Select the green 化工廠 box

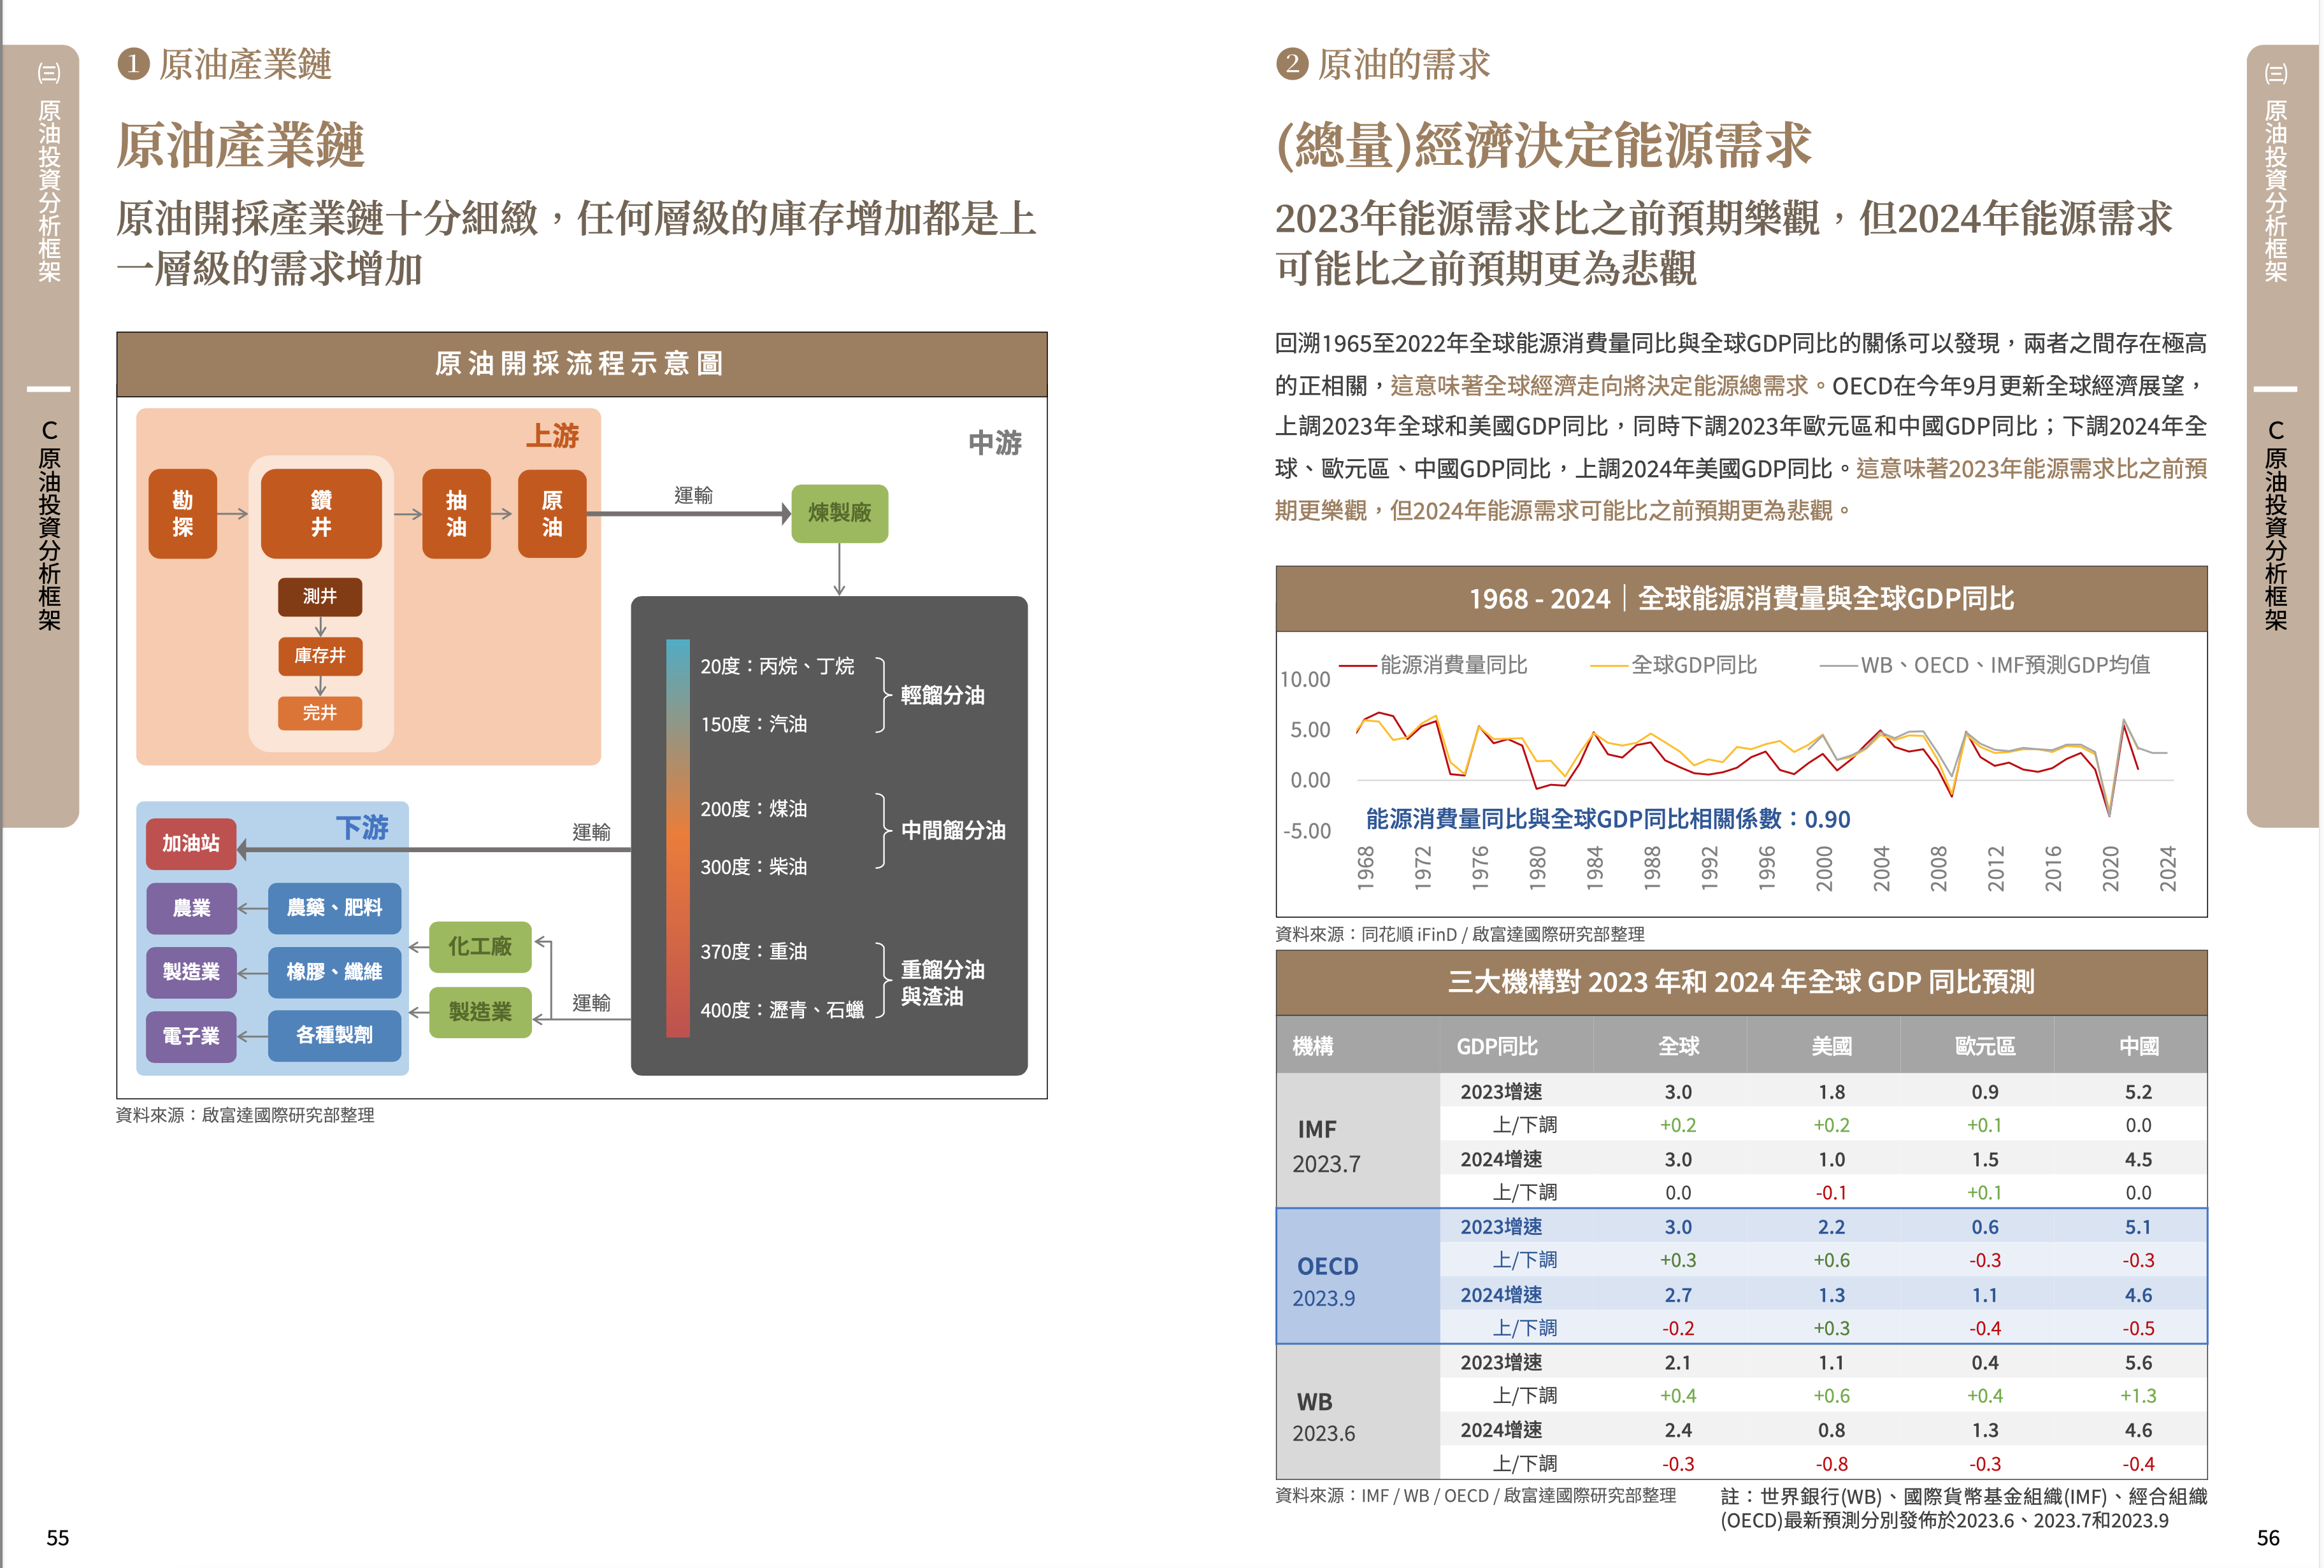(x=480, y=946)
